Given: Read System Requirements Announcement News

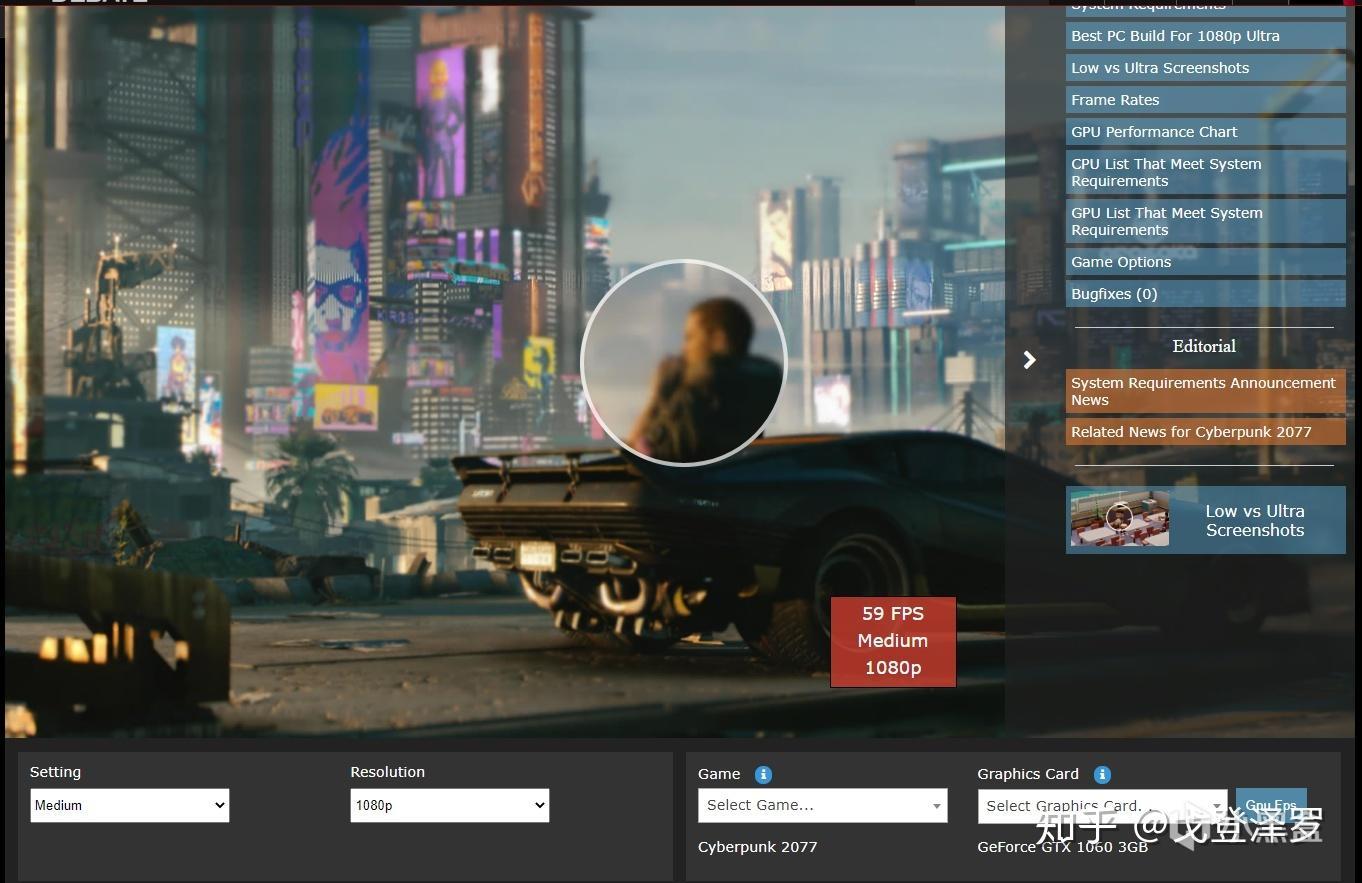Looking at the screenshot, I should pos(1205,391).
